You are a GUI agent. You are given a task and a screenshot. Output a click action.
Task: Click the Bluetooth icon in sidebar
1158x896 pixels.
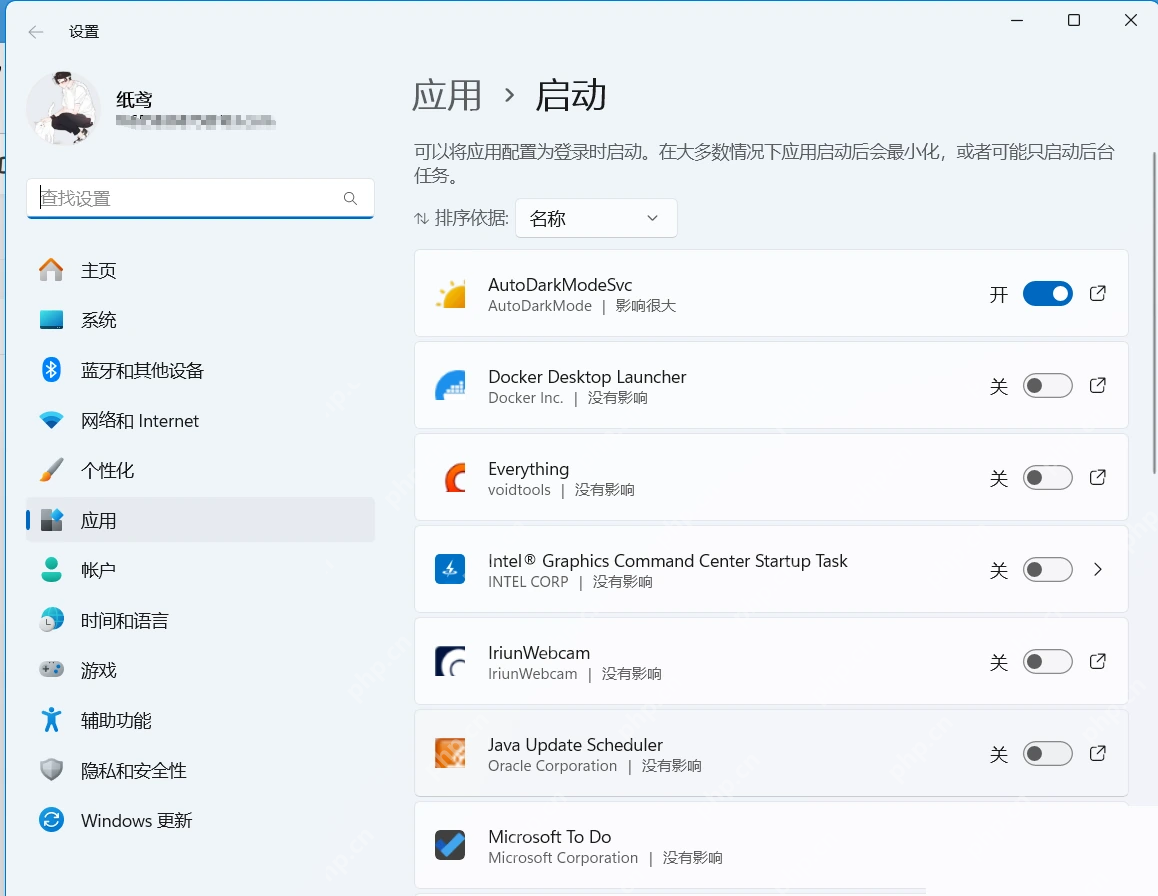[51, 369]
